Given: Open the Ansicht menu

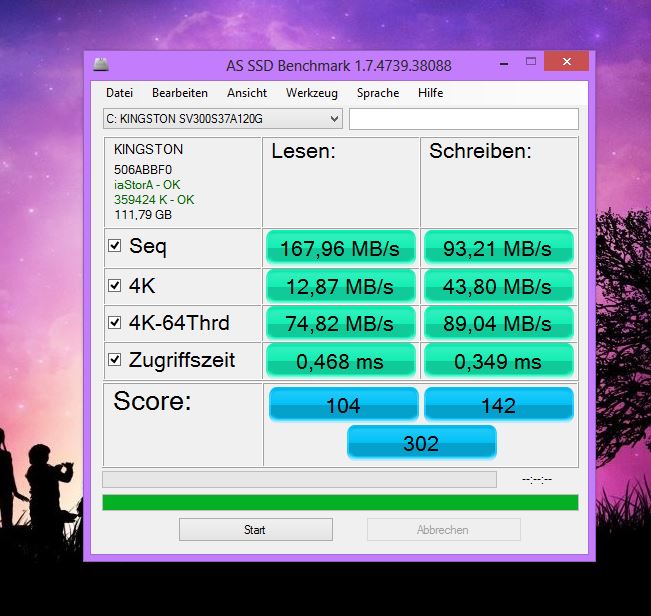Looking at the screenshot, I should tap(247, 93).
